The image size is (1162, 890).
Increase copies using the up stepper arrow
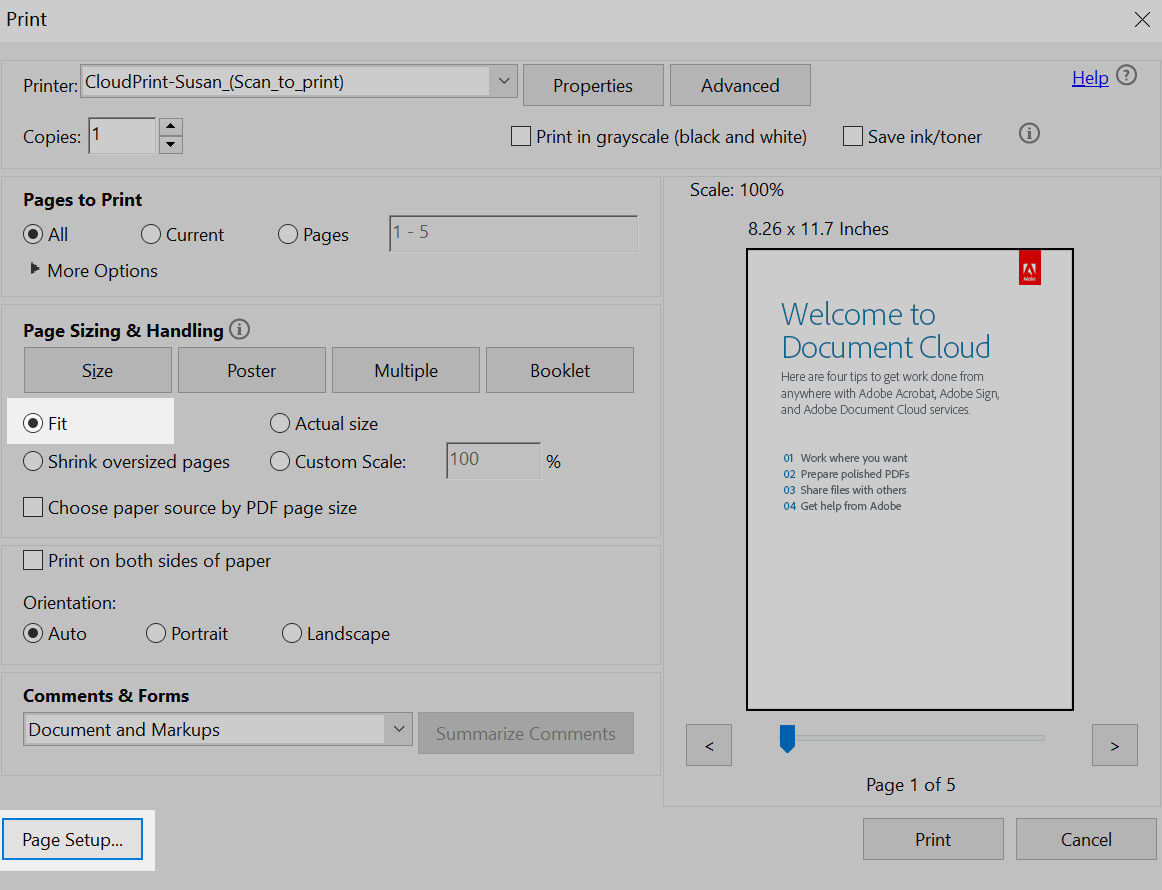170,128
